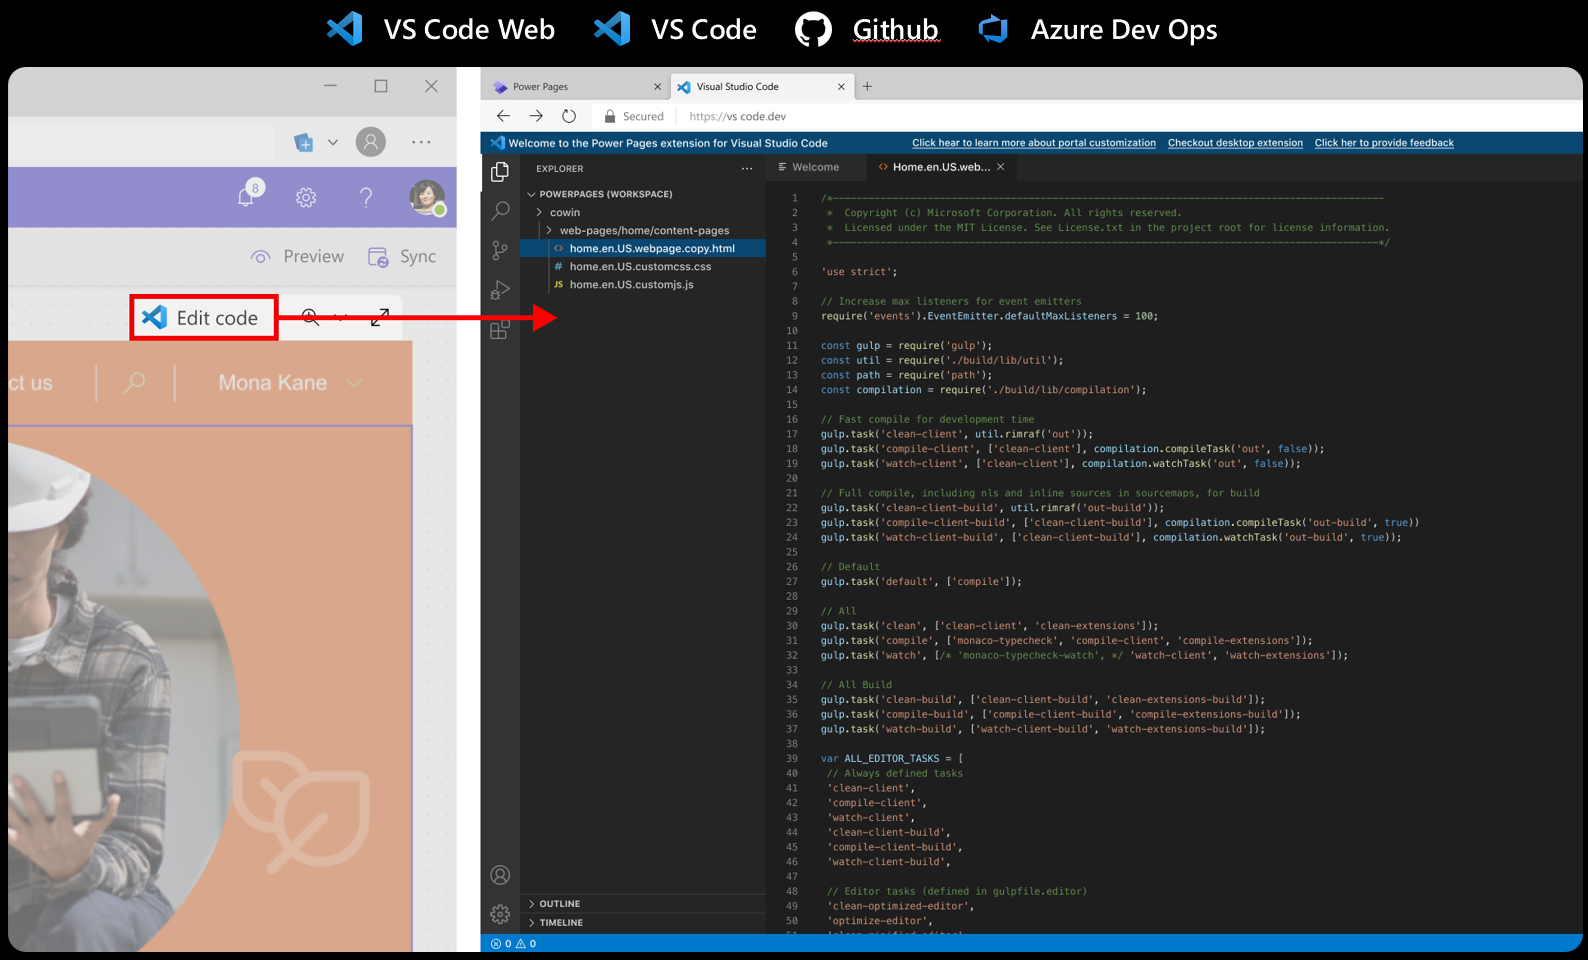Open Mona Kane dropdown menu
Image resolution: width=1588 pixels, height=960 pixels.
pyautogui.click(x=289, y=383)
